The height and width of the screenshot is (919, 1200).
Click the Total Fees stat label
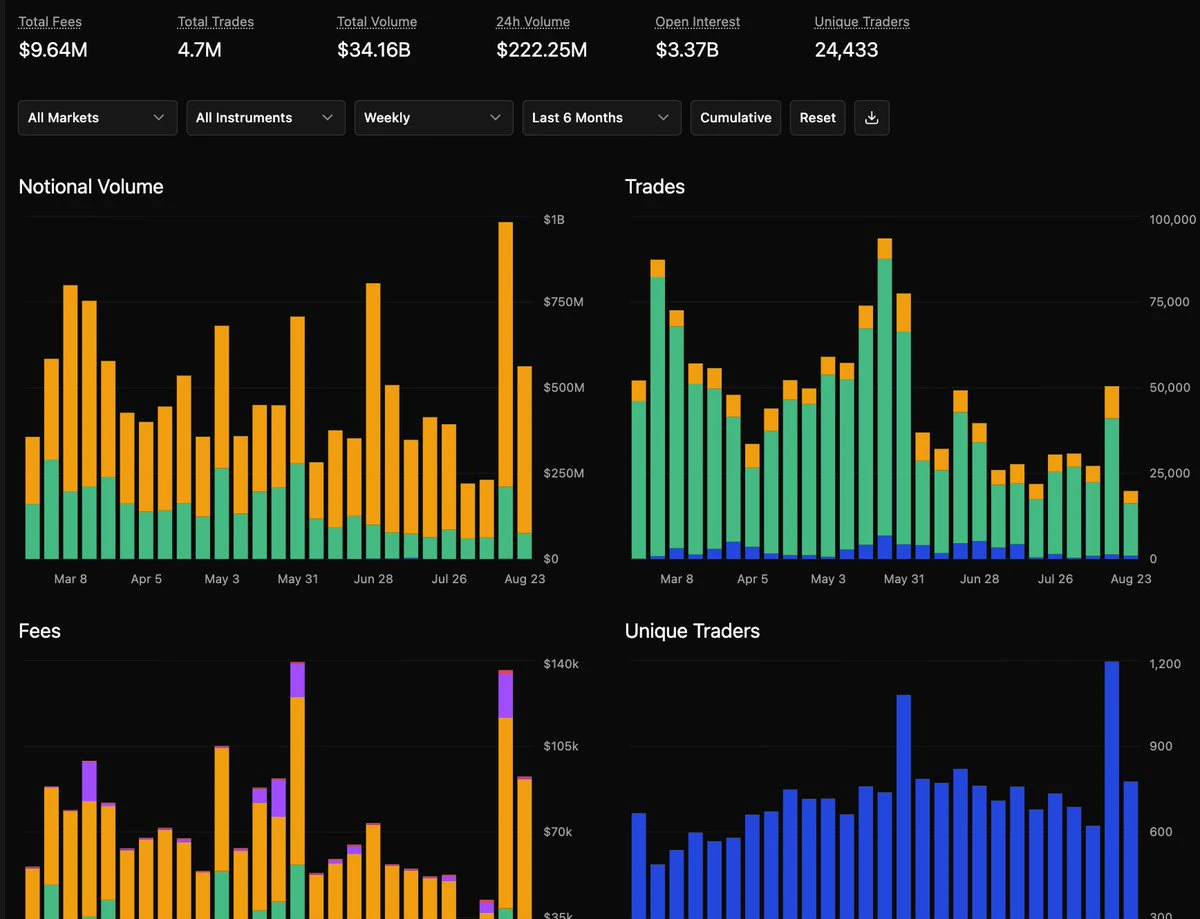[x=50, y=21]
